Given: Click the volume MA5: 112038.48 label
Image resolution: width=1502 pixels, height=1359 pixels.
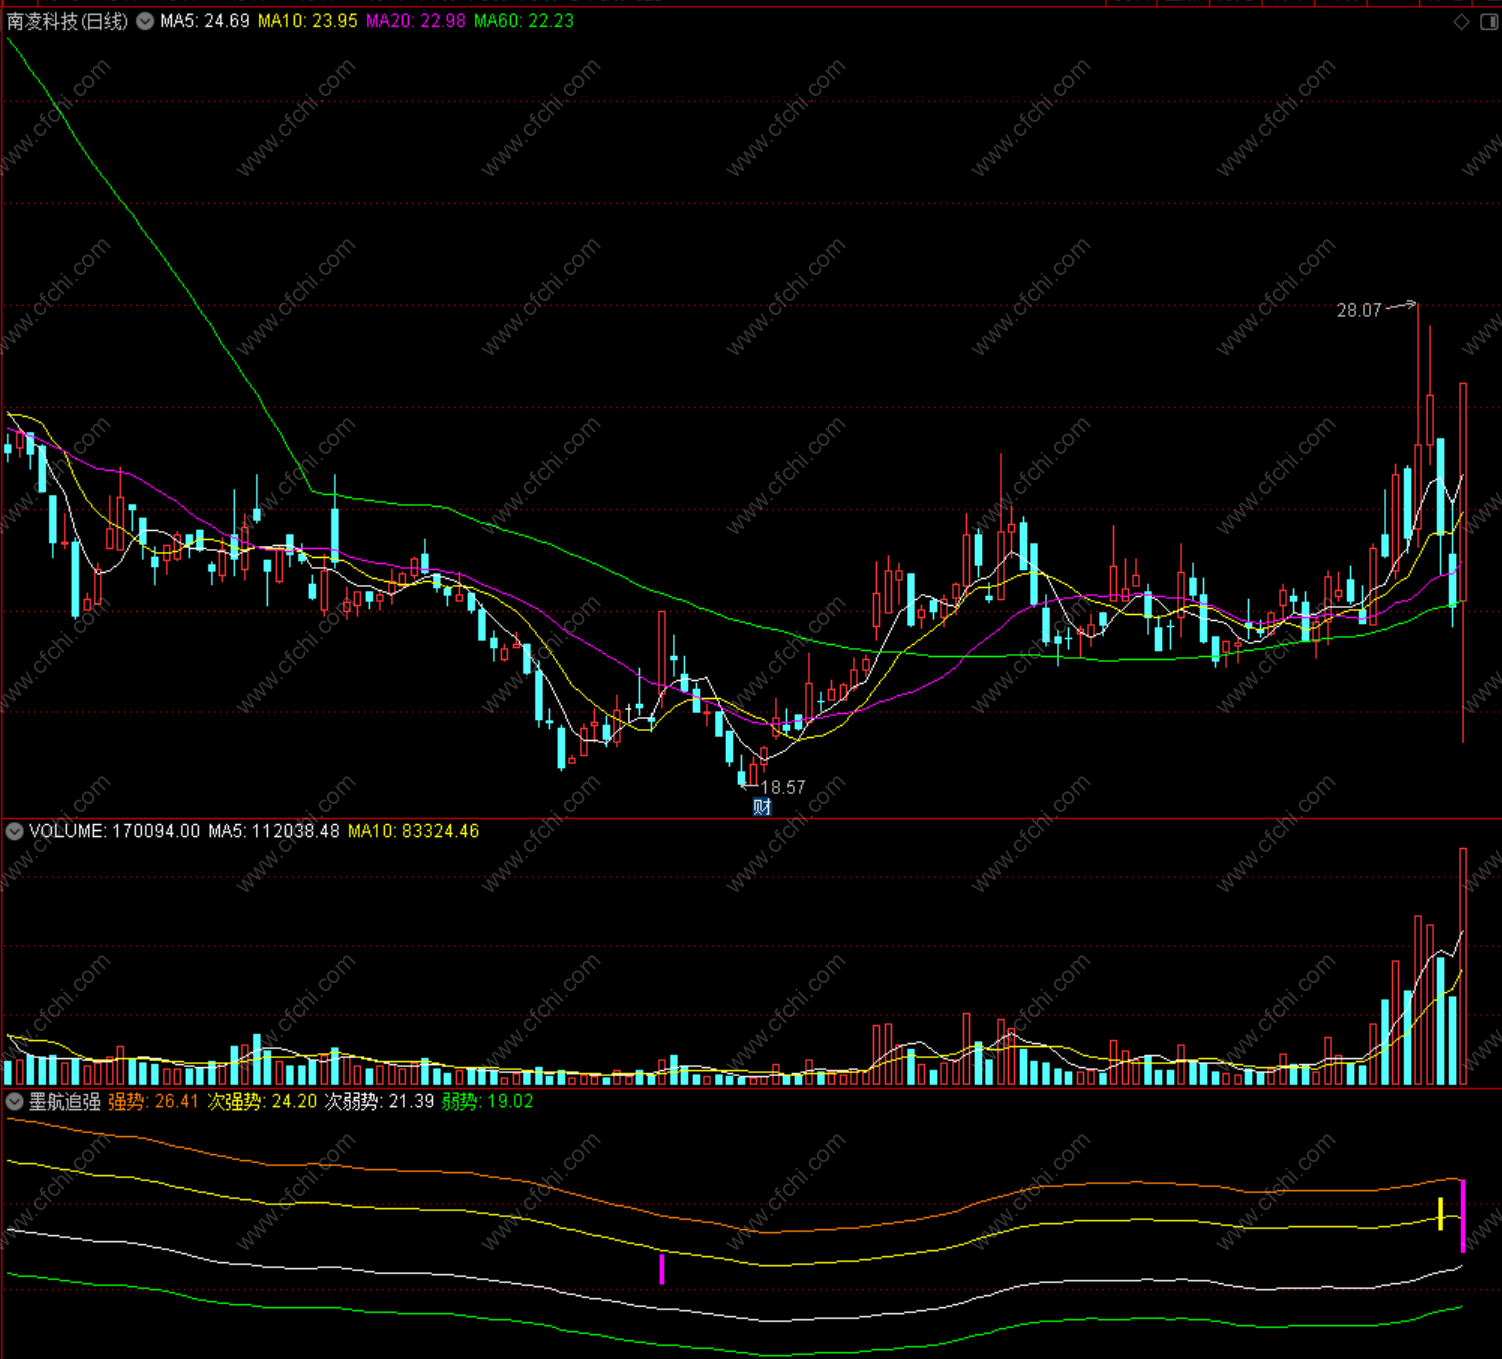Looking at the screenshot, I should point(274,831).
